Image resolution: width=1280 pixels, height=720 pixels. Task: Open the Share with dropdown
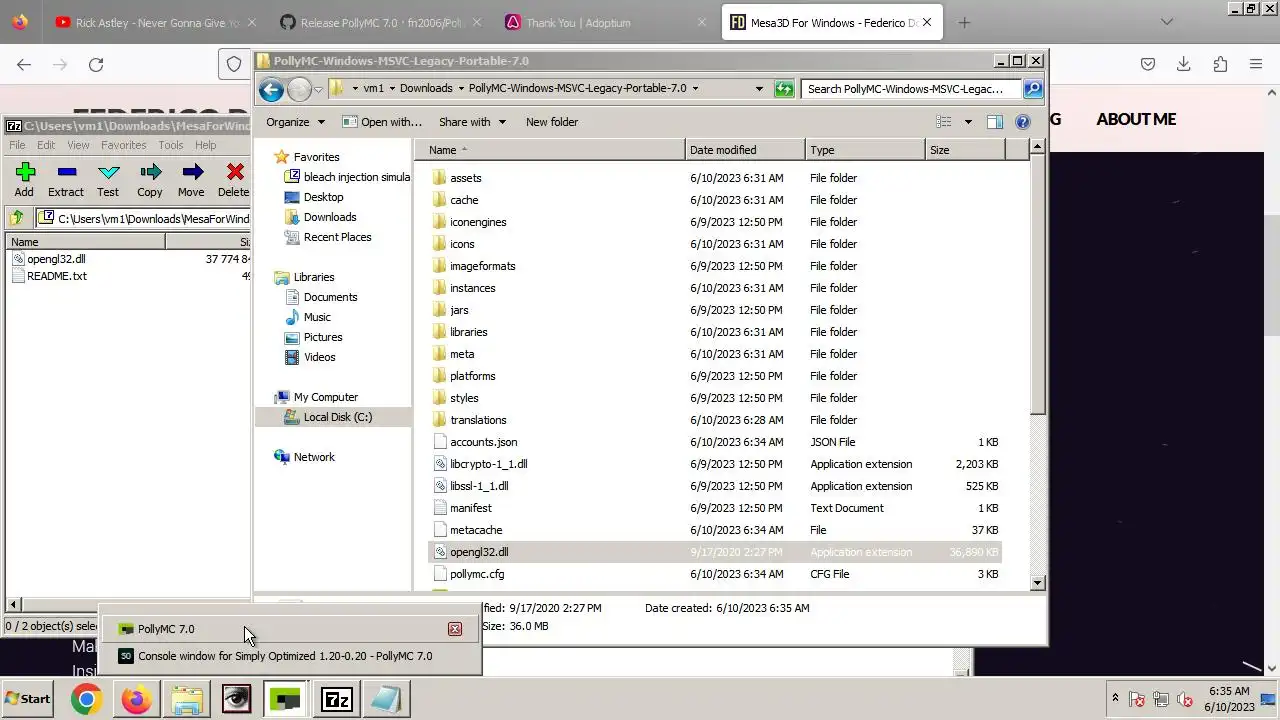coord(472,122)
